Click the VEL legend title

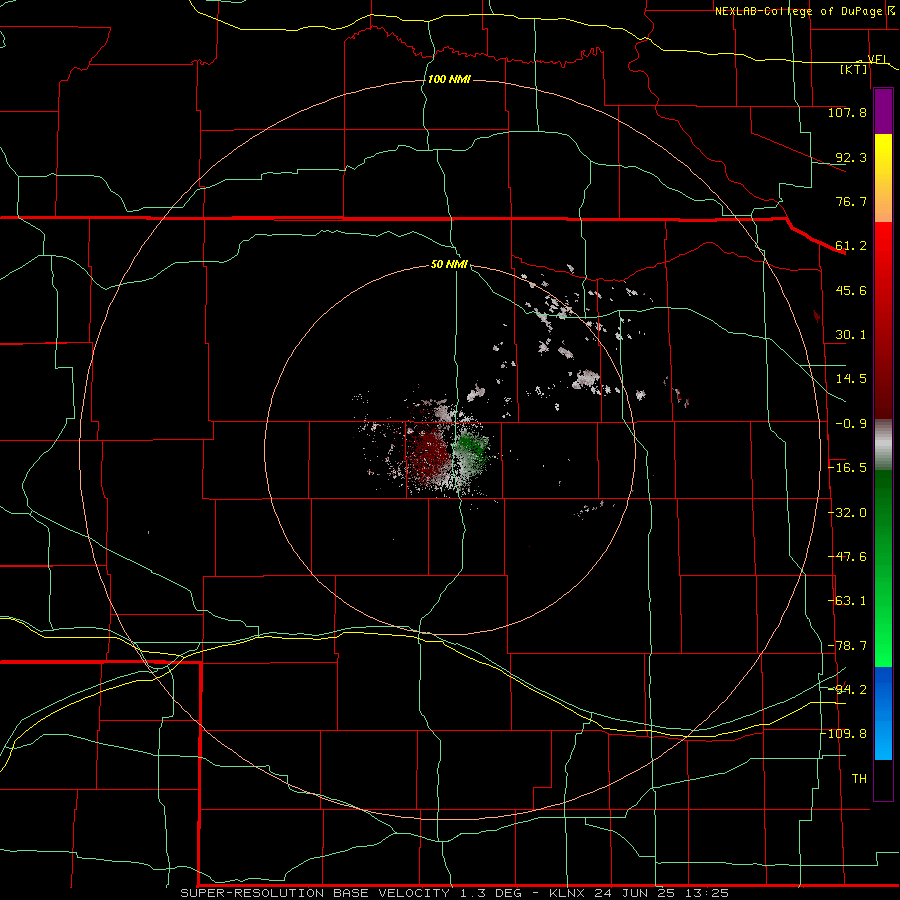(878, 60)
